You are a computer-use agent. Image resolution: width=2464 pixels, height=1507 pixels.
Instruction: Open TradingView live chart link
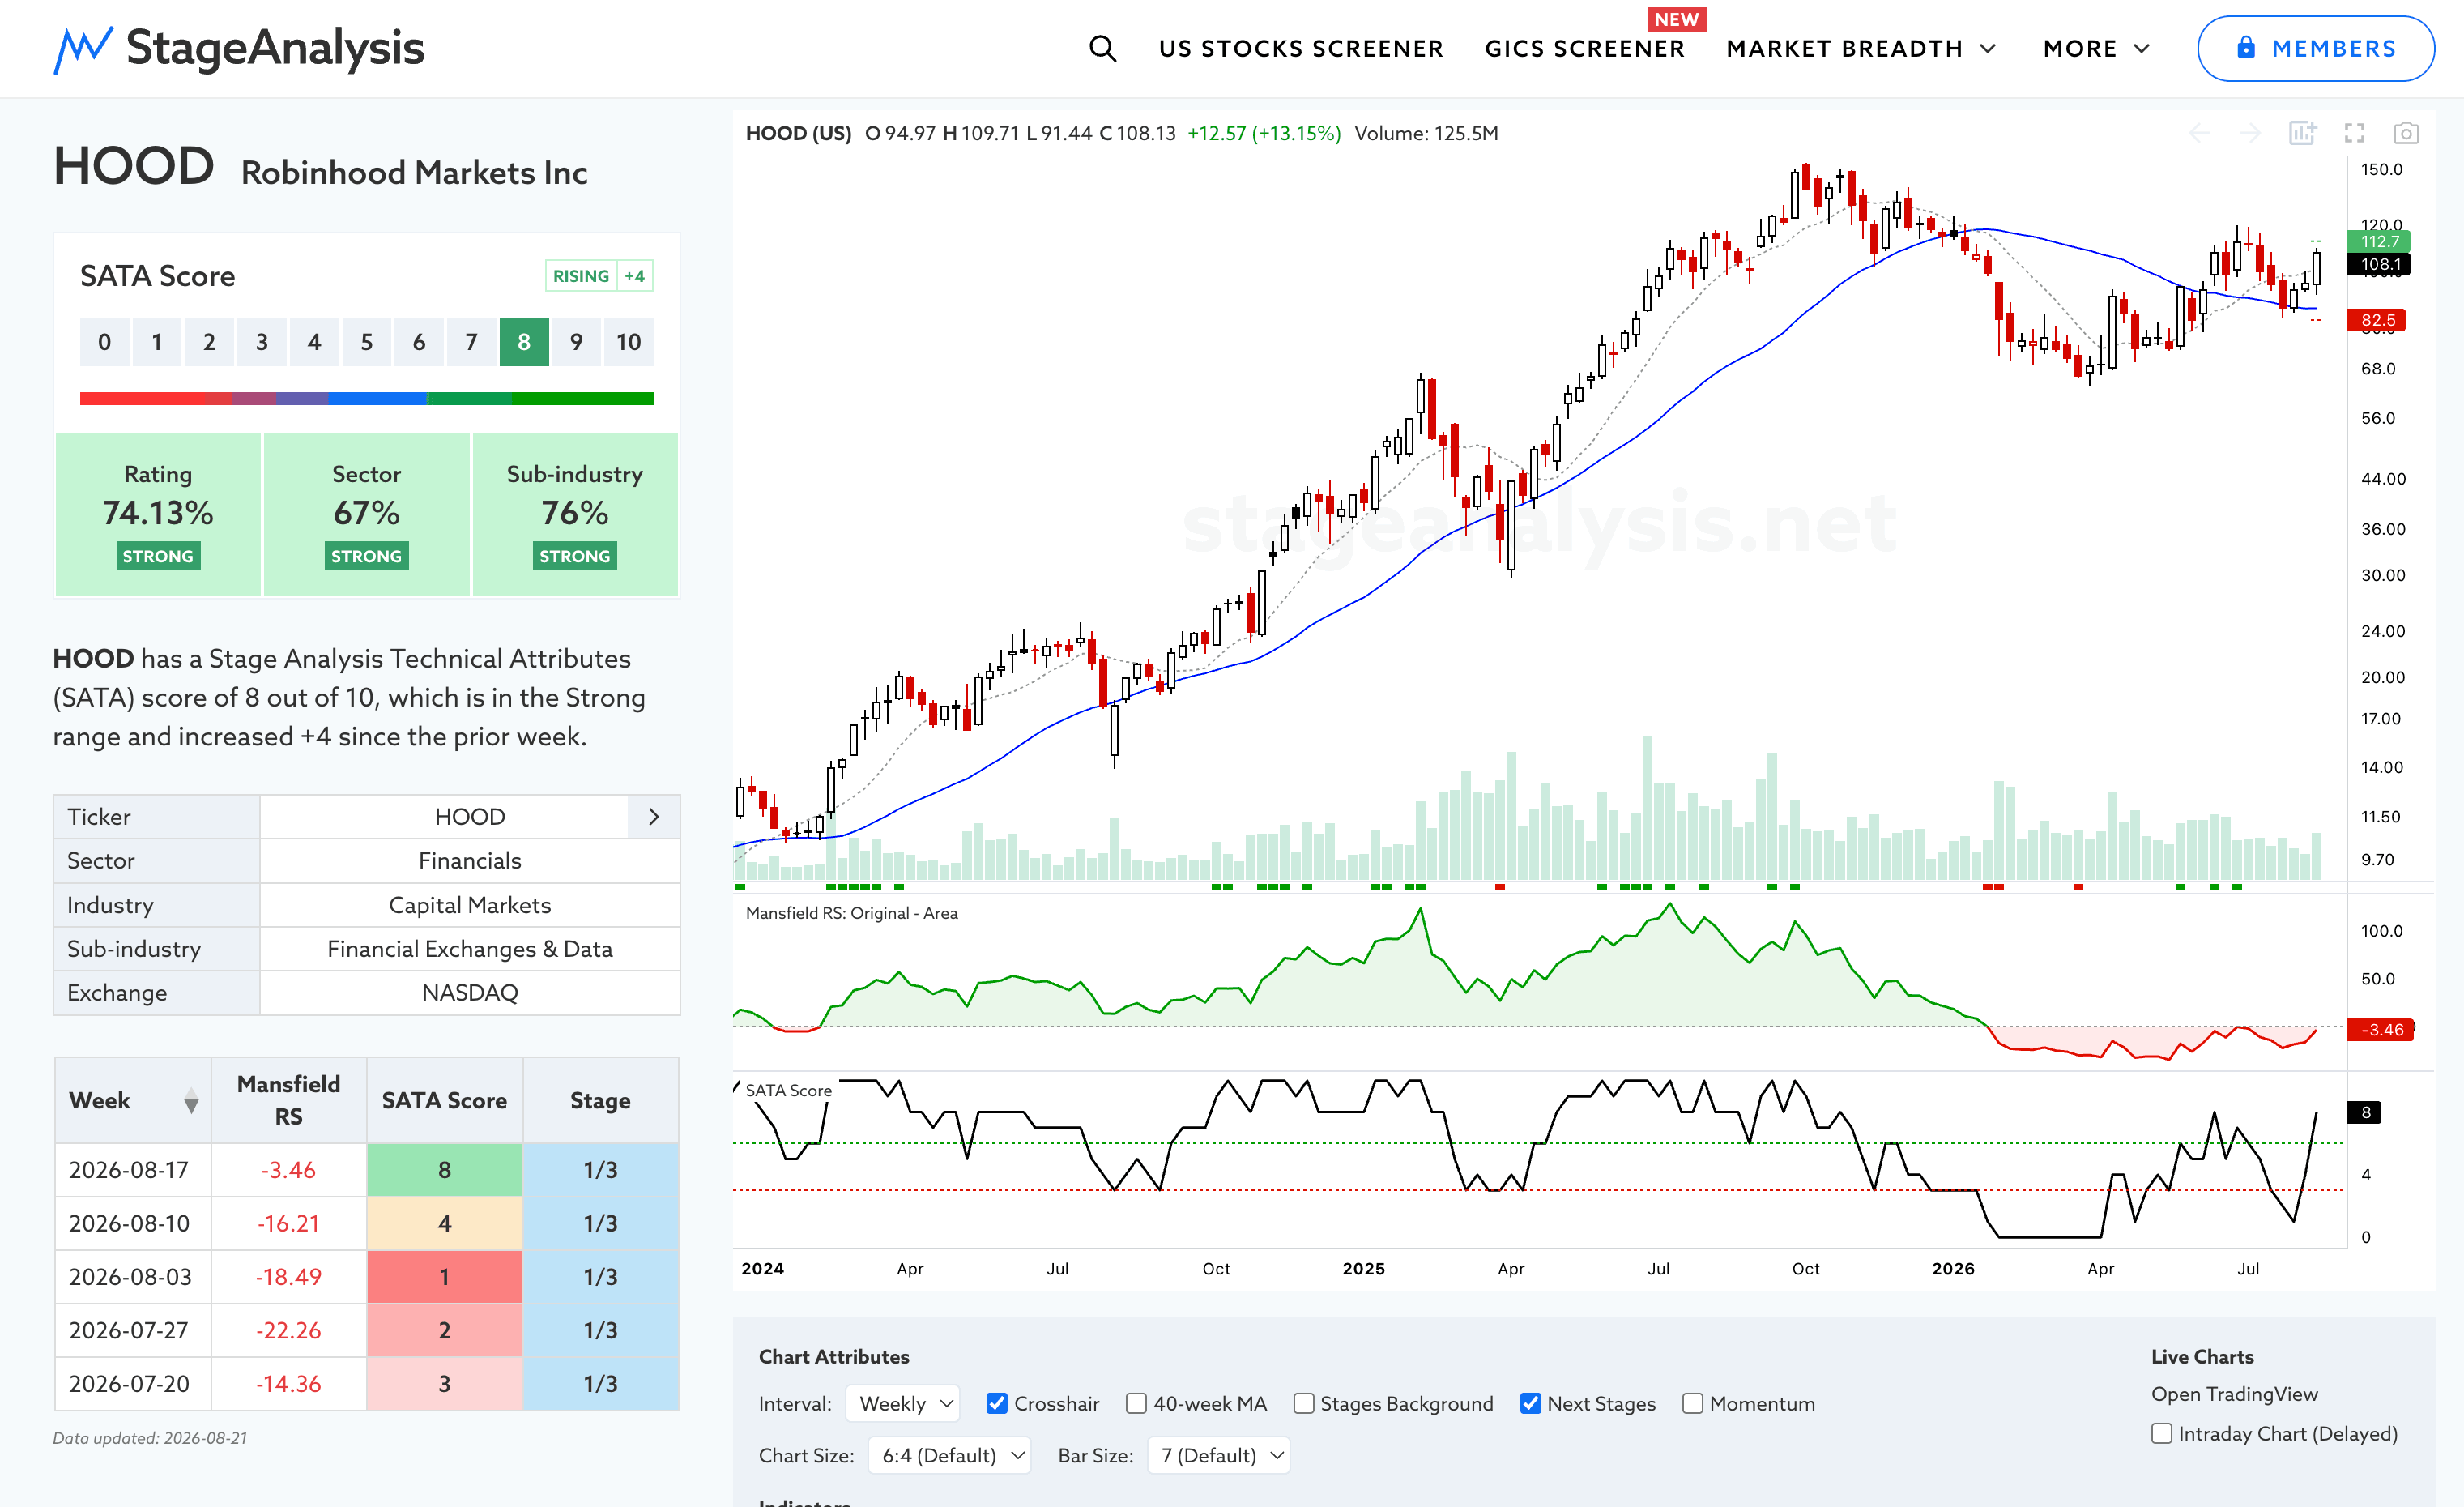coord(2234,1394)
